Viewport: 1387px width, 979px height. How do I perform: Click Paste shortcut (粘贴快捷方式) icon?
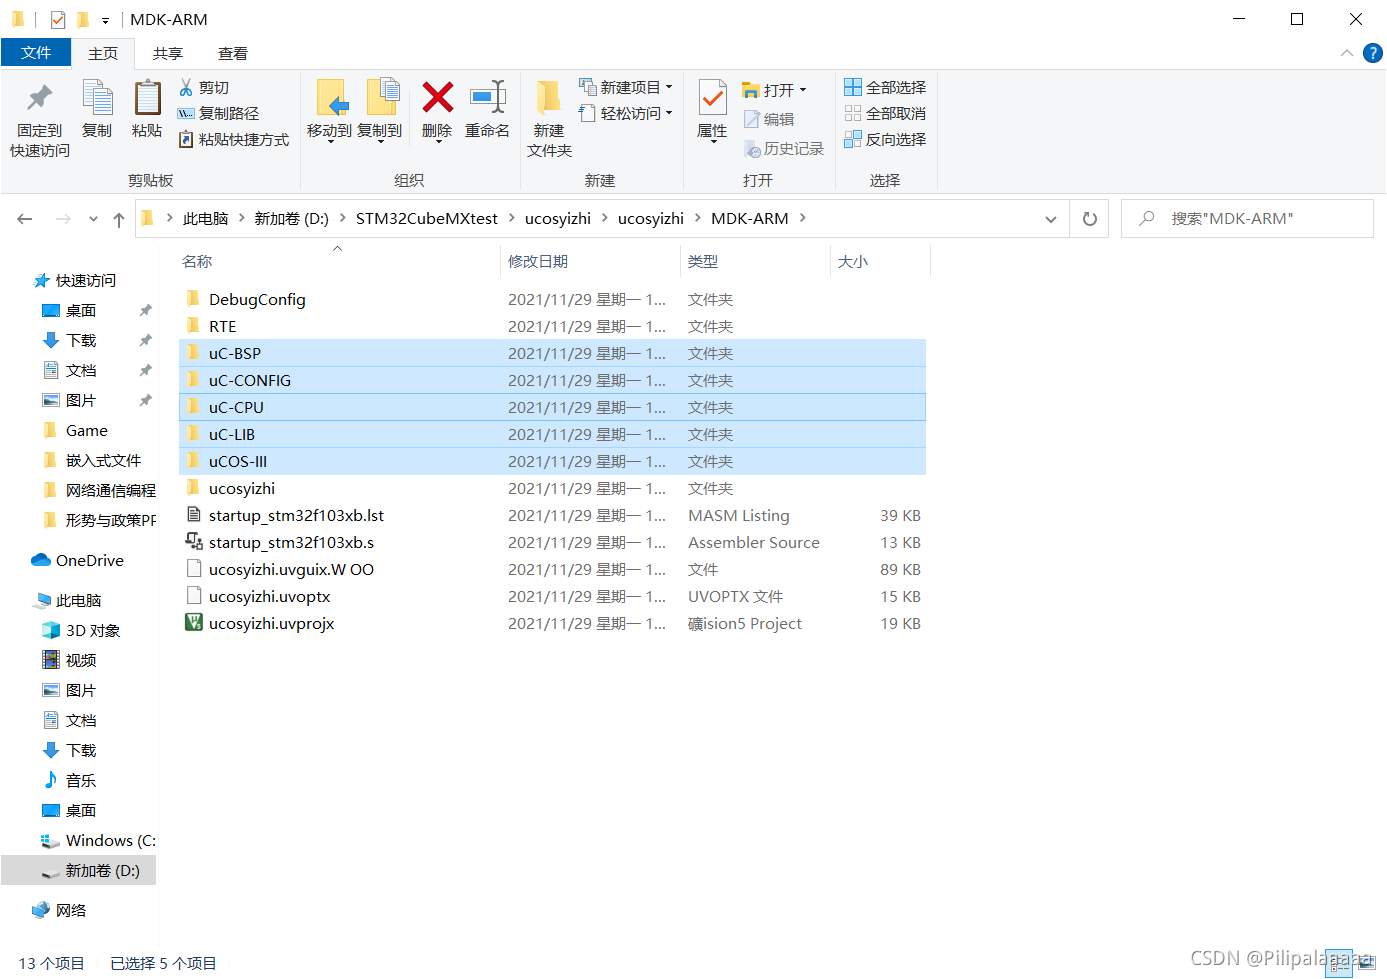[x=186, y=139]
